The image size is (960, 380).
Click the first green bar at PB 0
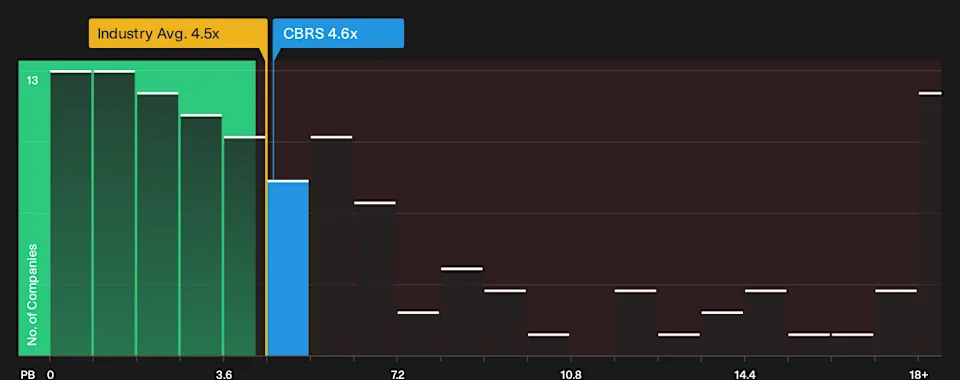tap(71, 214)
